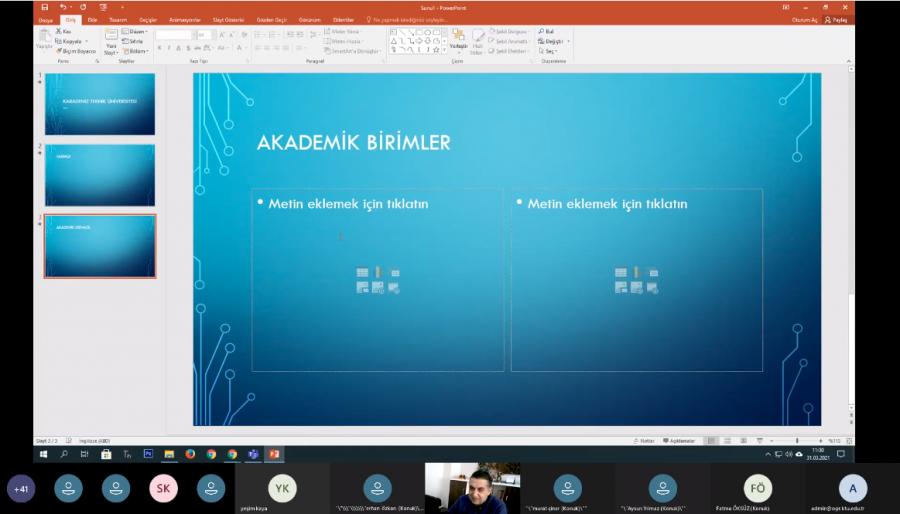Click the Kes (Cut) scissors icon

point(62,32)
